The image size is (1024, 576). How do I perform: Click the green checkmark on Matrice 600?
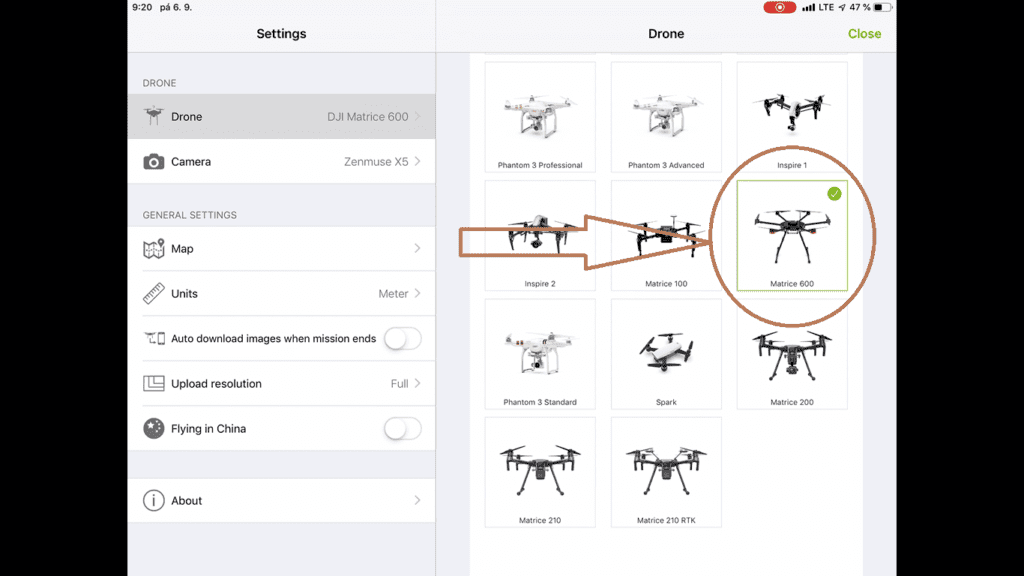(x=834, y=194)
